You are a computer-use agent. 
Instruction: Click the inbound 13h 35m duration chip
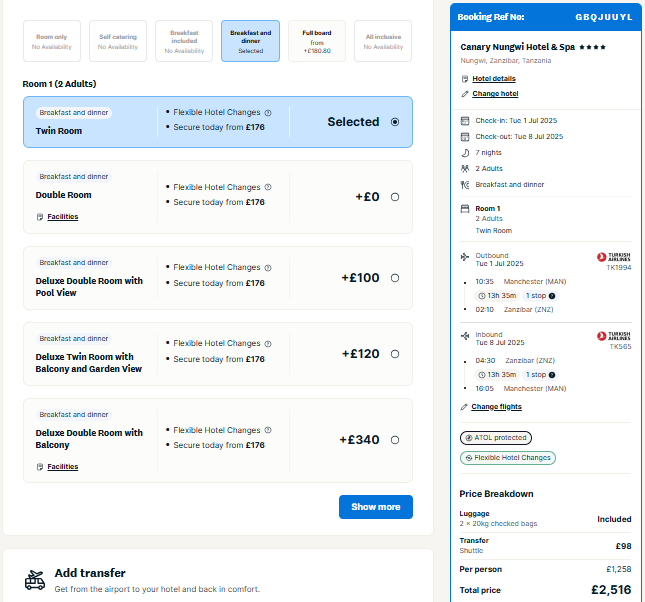point(497,375)
